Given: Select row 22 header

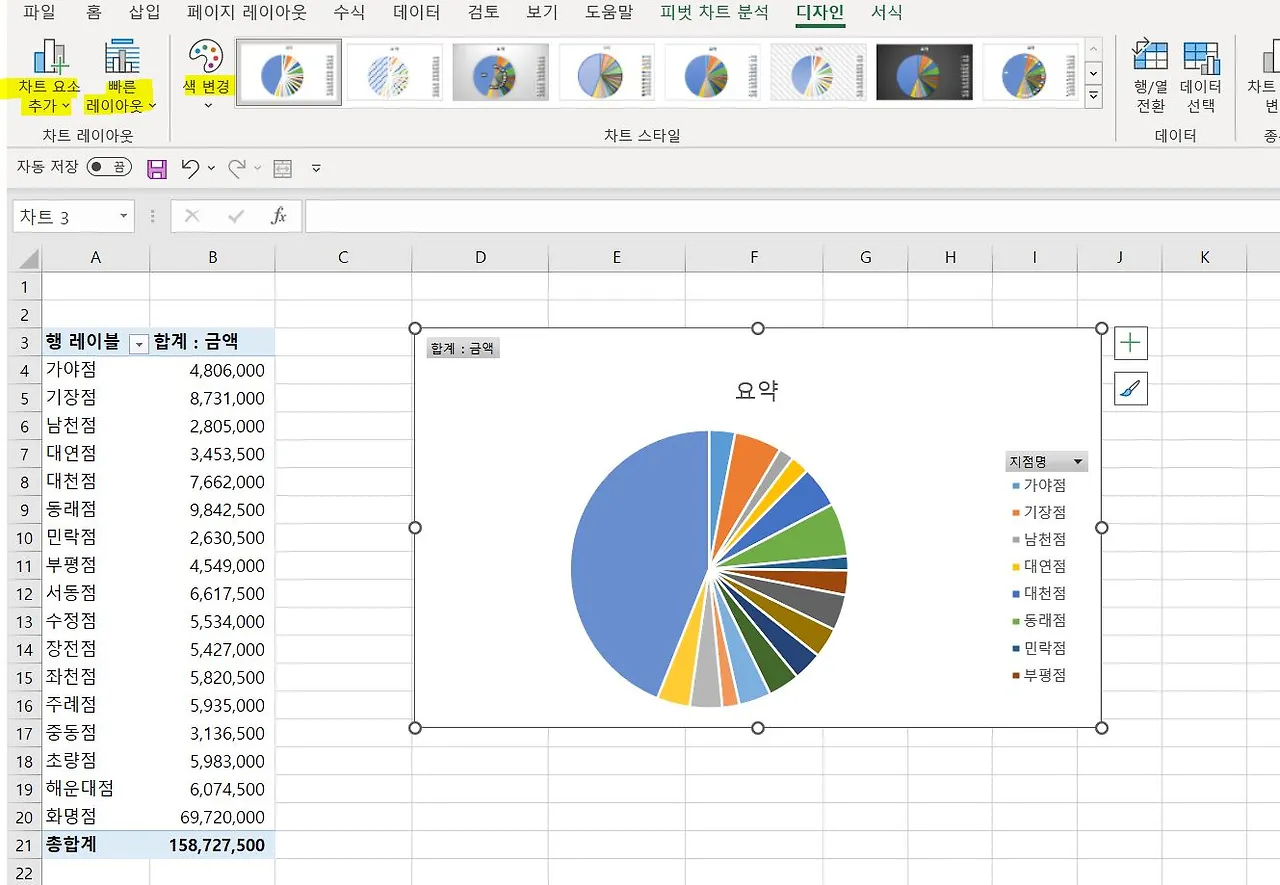Looking at the screenshot, I should coord(24,873).
